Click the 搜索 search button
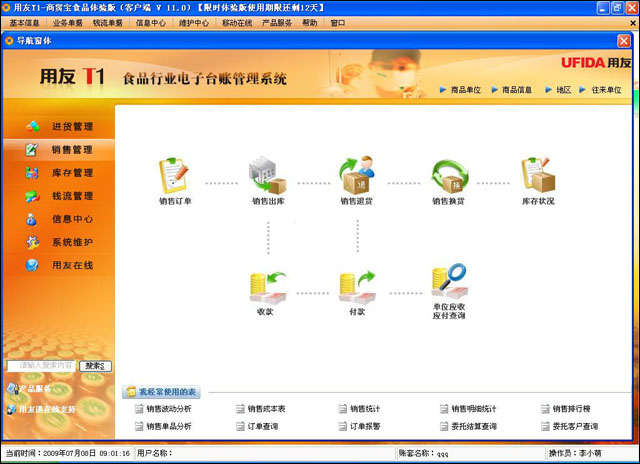The image size is (640, 464). click(x=95, y=366)
